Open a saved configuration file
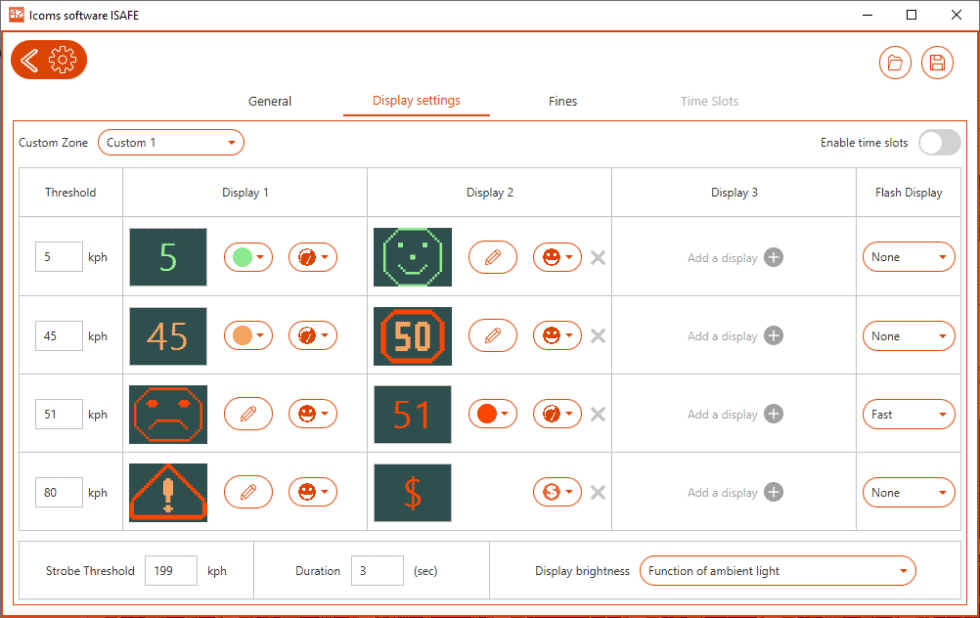Viewport: 980px width, 618px height. [x=895, y=62]
